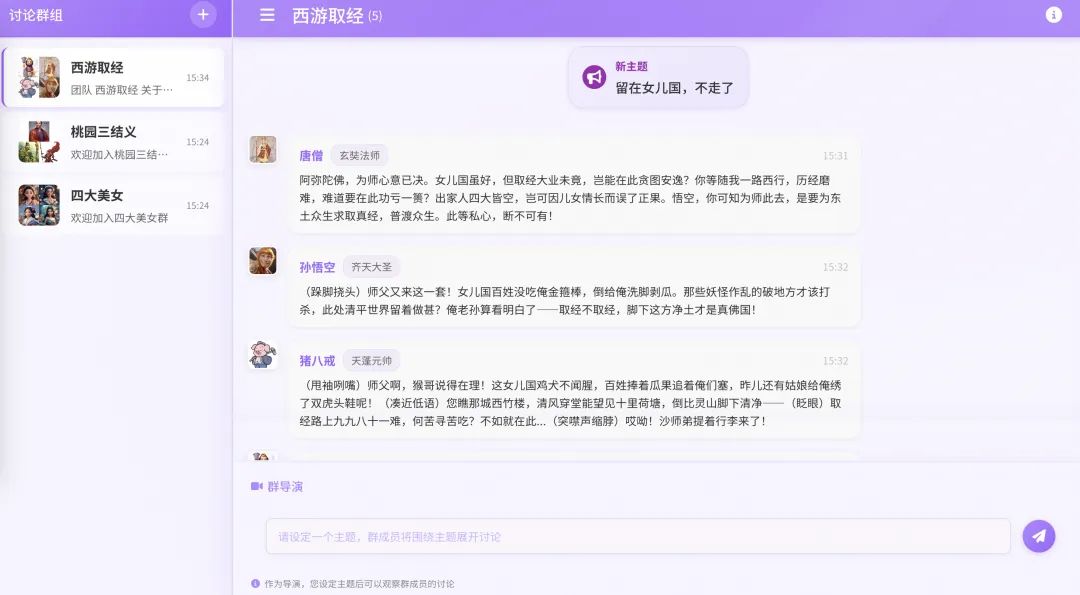Open the 桃园三结义 group chat
This screenshot has width=1080, height=595.
pos(114,142)
